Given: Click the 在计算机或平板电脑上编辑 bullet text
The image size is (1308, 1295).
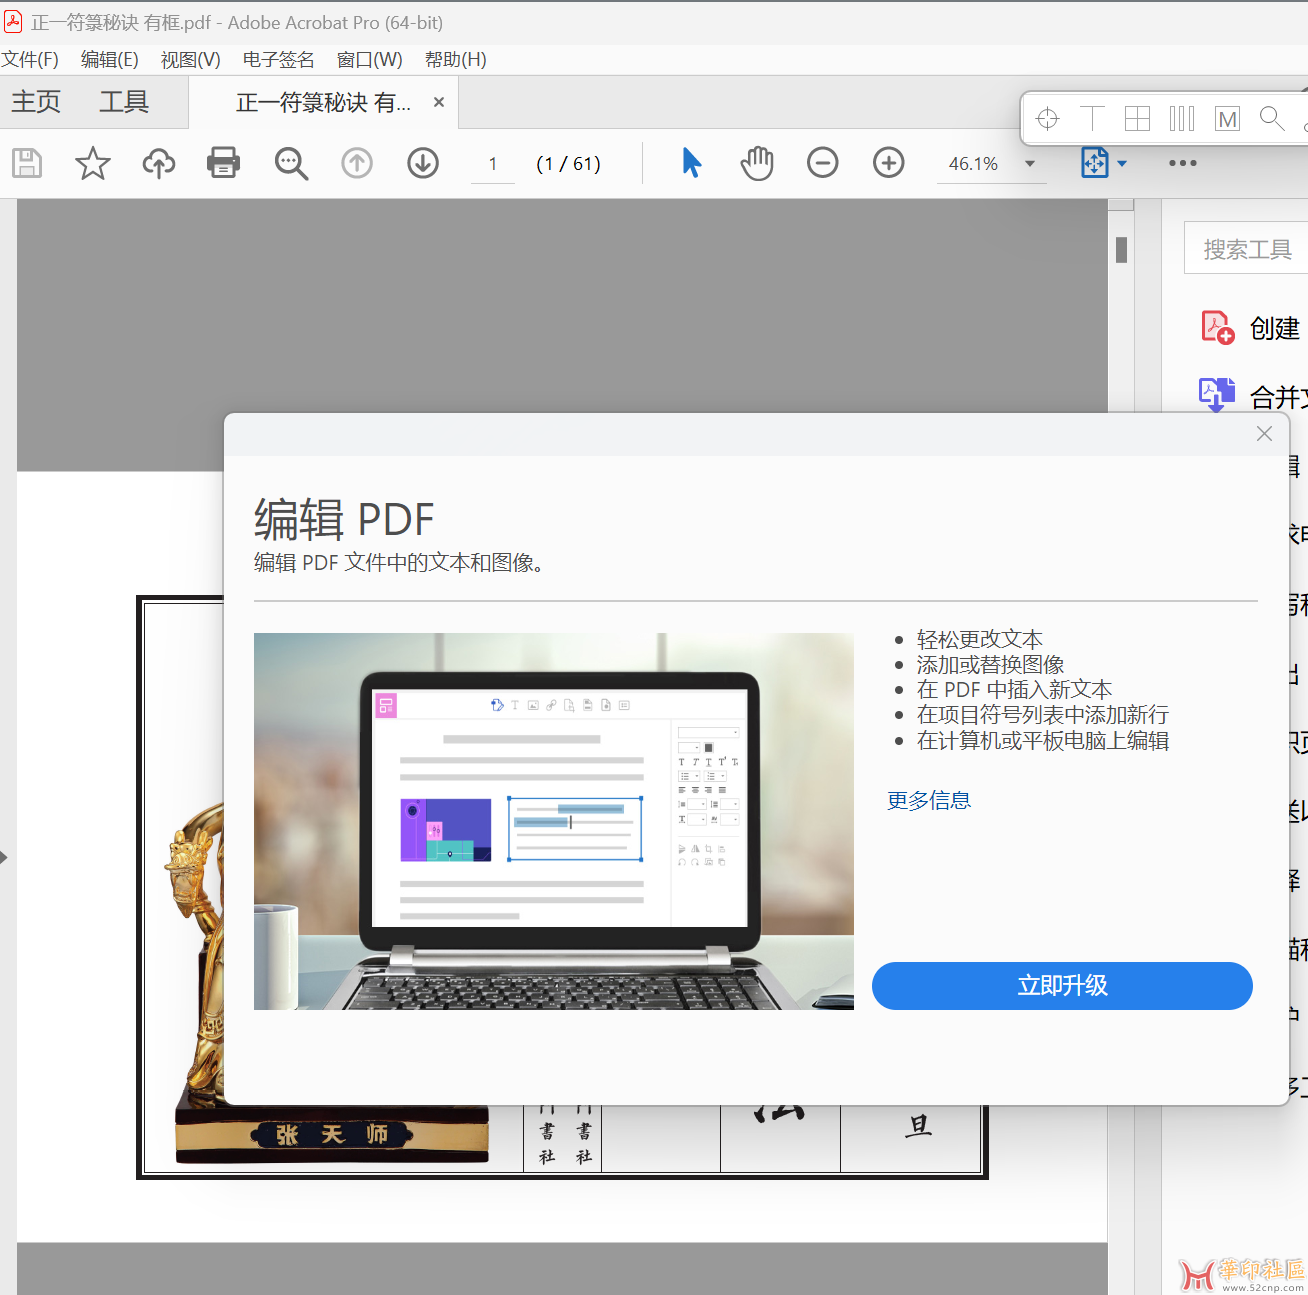Looking at the screenshot, I should tap(1043, 740).
